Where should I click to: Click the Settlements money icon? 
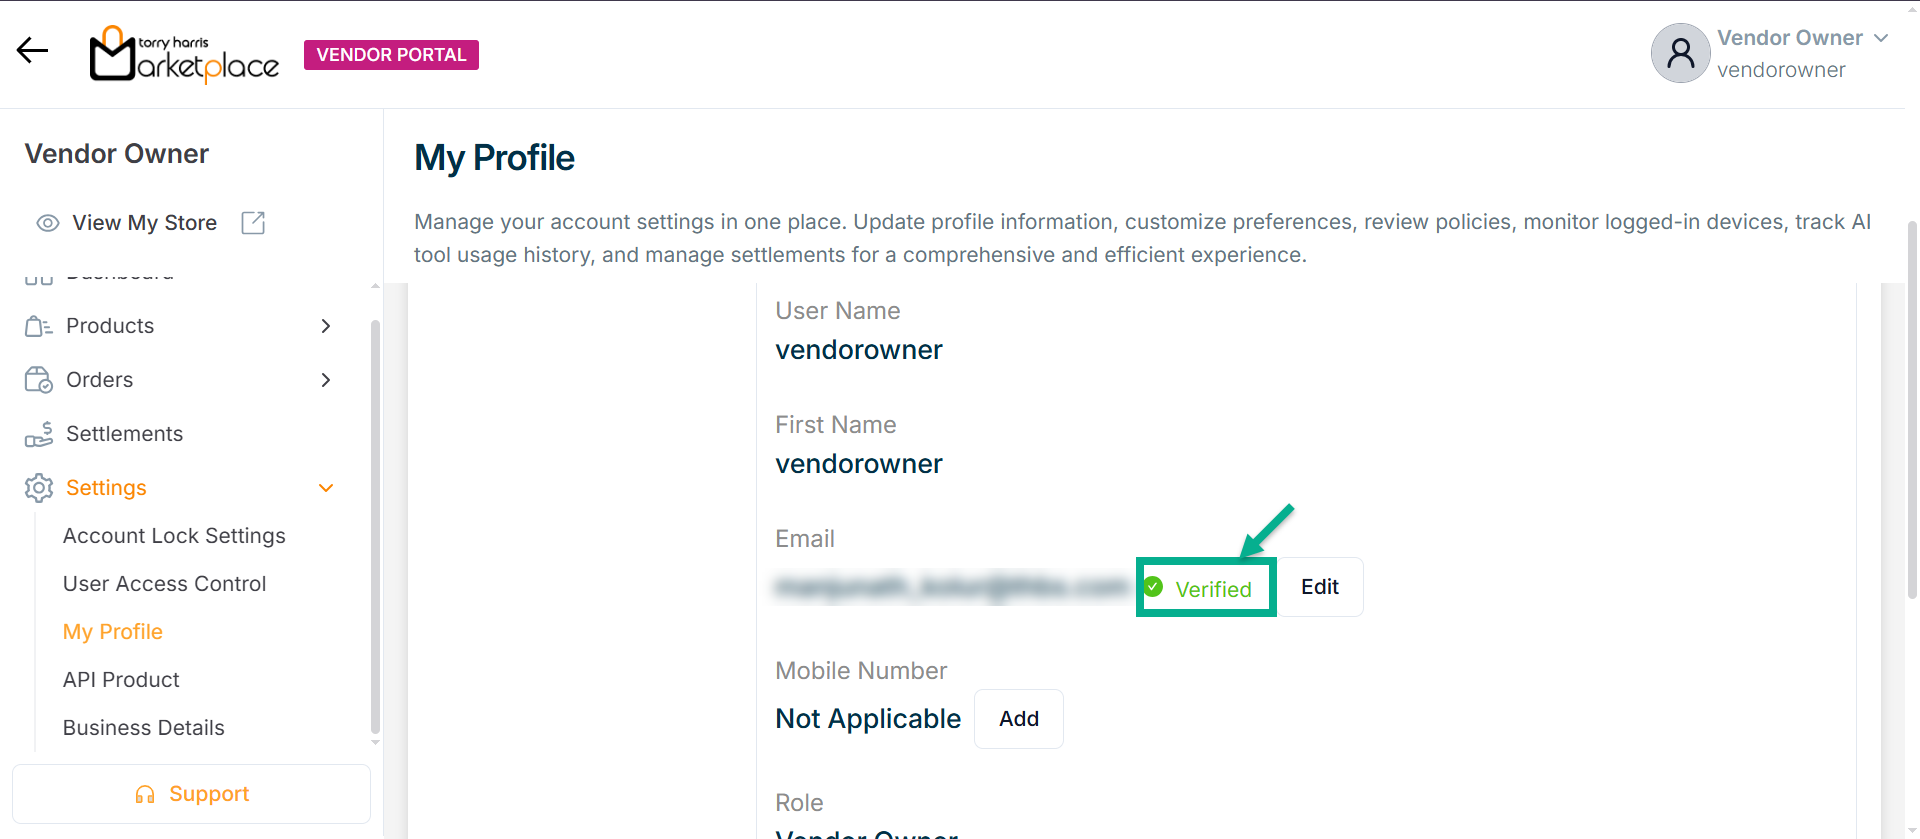pyautogui.click(x=38, y=434)
